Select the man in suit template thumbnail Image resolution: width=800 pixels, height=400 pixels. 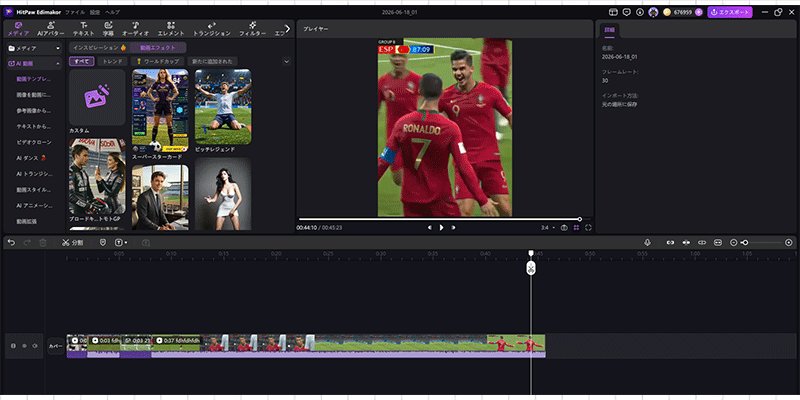[160, 197]
